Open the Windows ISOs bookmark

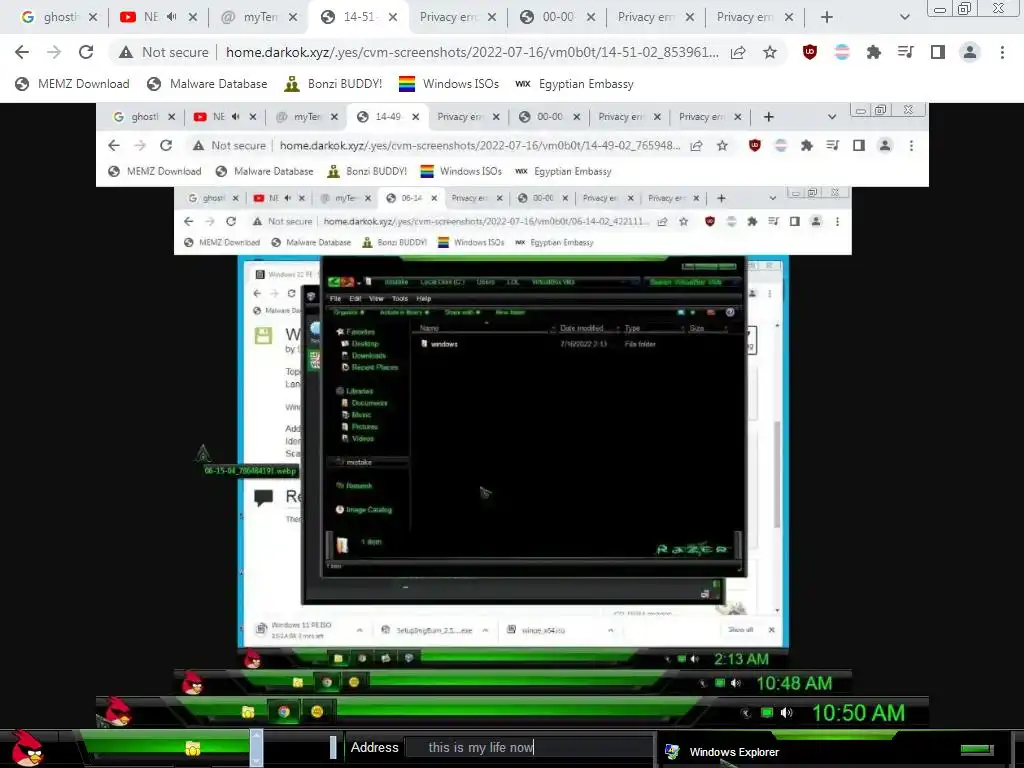[x=449, y=84]
